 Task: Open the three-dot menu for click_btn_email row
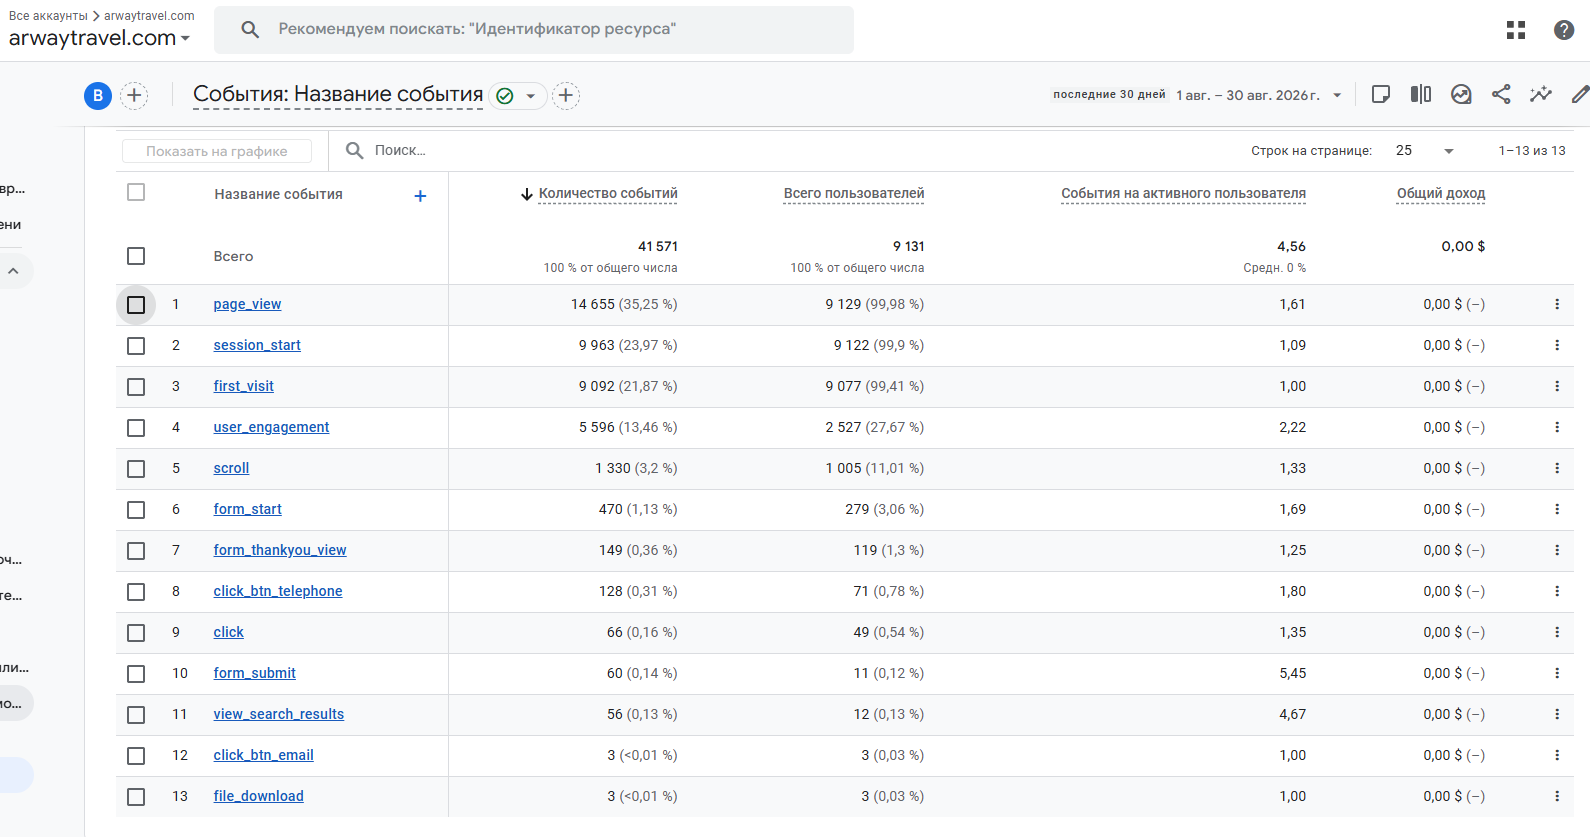click(1557, 755)
